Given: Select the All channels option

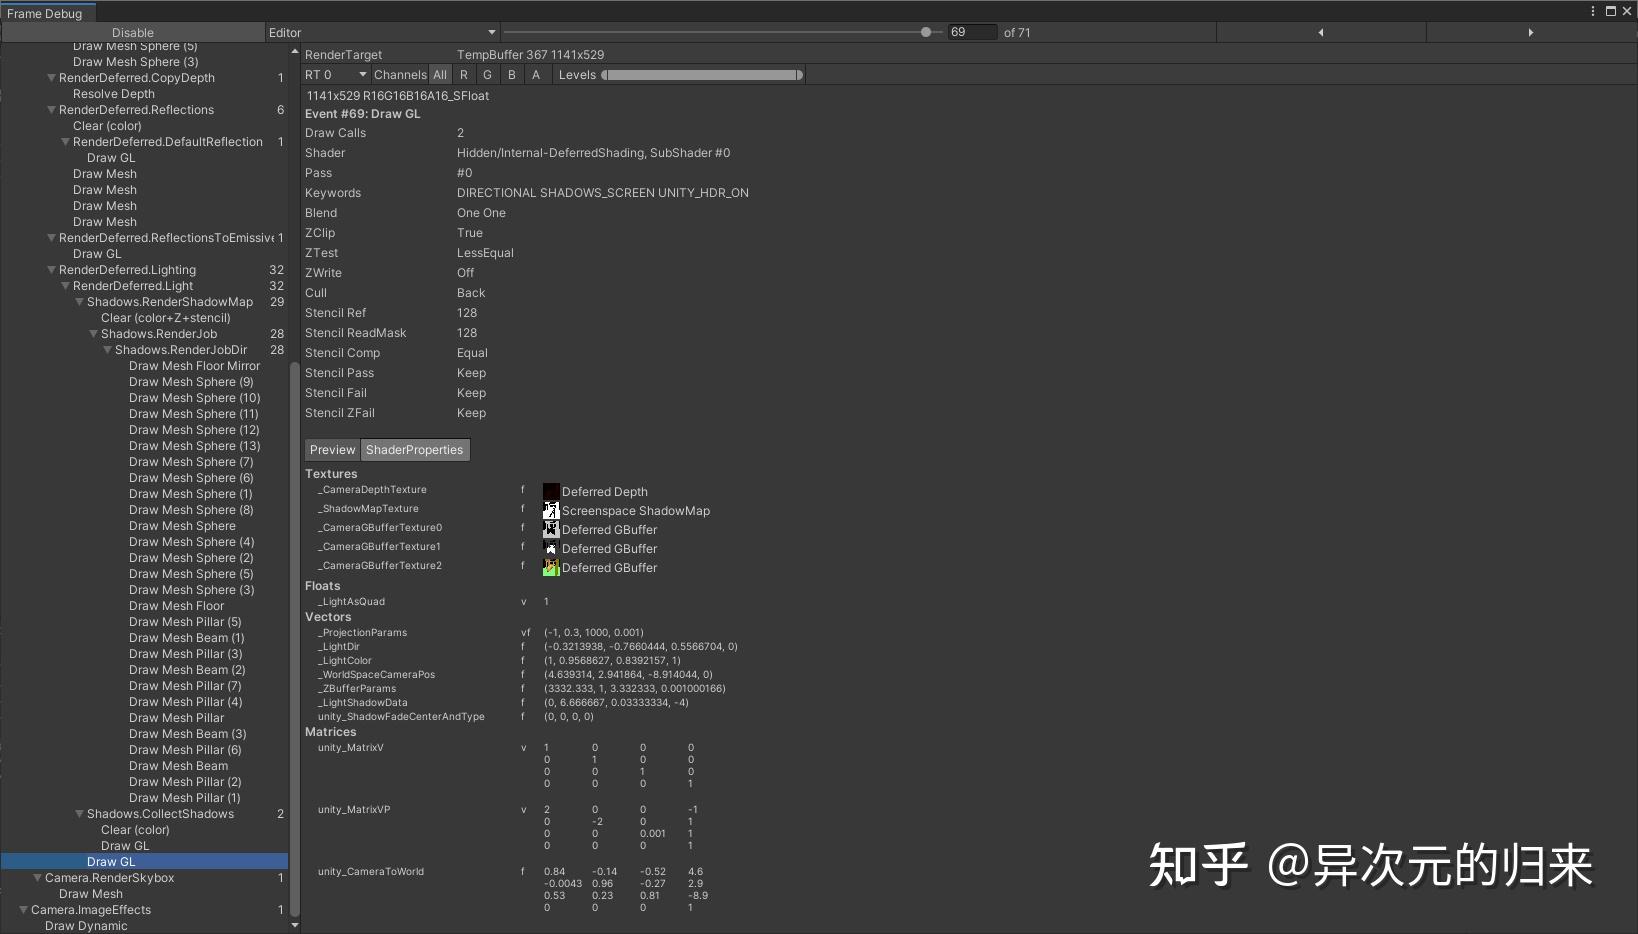Looking at the screenshot, I should 440,74.
